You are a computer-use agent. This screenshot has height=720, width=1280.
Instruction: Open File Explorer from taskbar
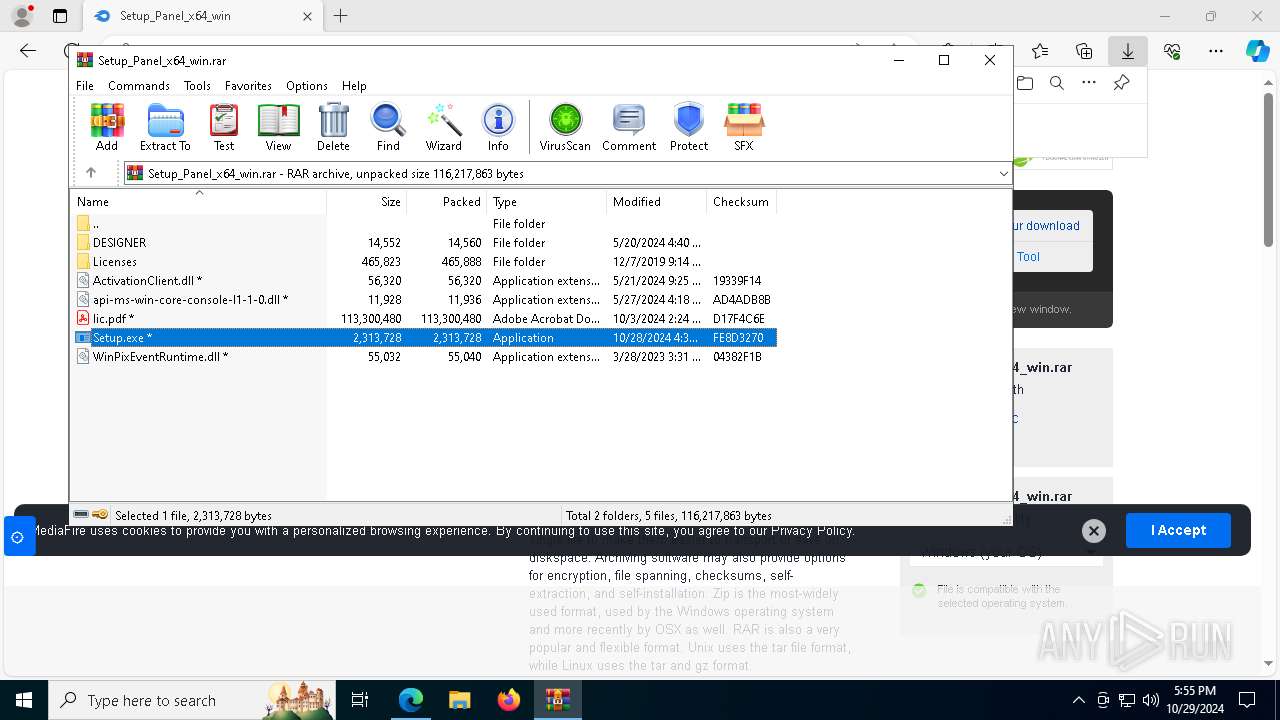click(460, 700)
